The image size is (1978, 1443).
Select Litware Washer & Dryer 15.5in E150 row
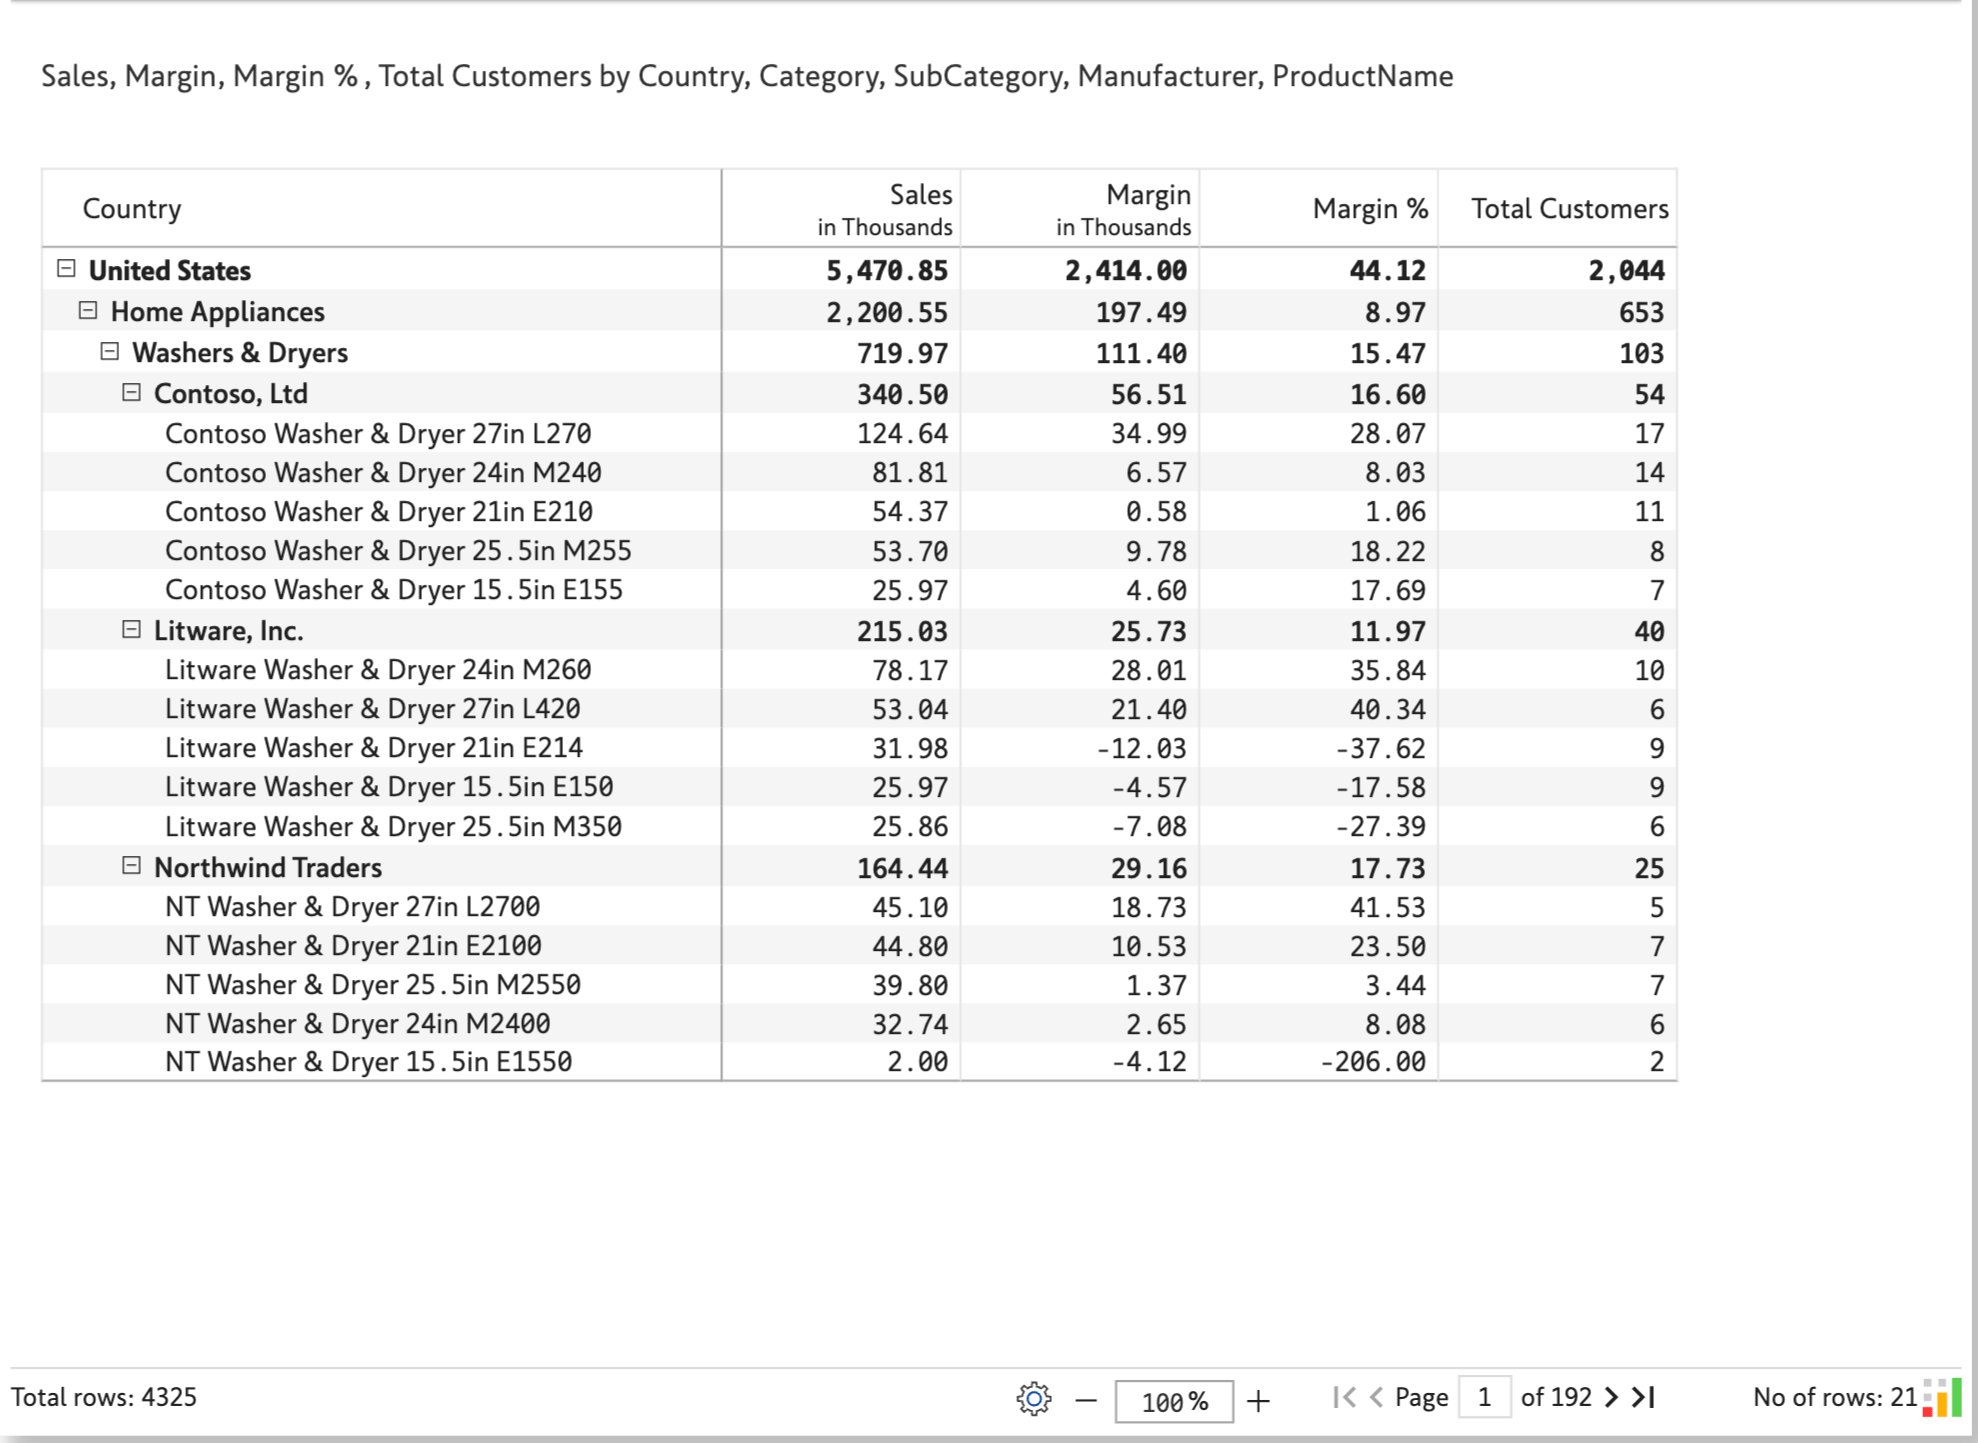point(859,786)
